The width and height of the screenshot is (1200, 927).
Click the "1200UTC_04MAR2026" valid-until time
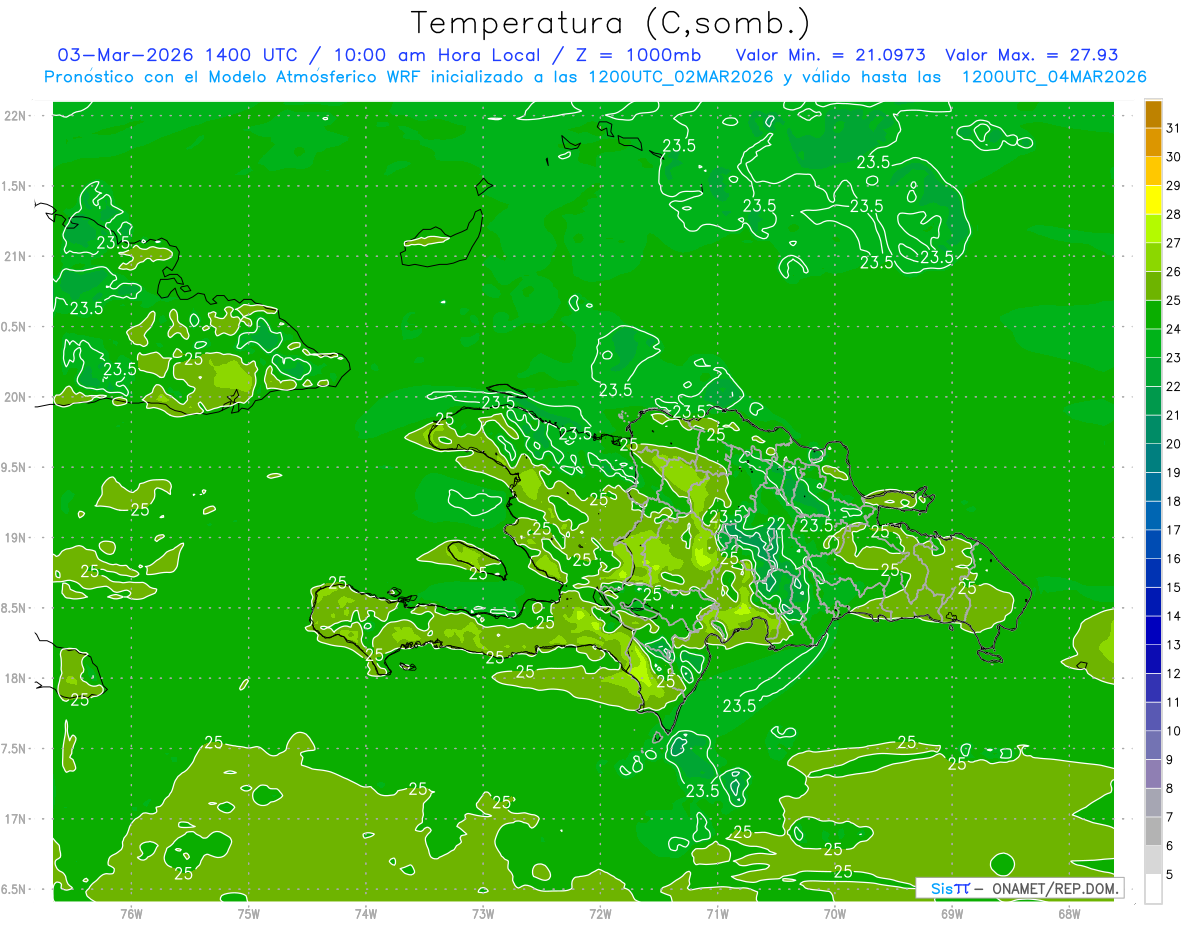tap(1054, 77)
